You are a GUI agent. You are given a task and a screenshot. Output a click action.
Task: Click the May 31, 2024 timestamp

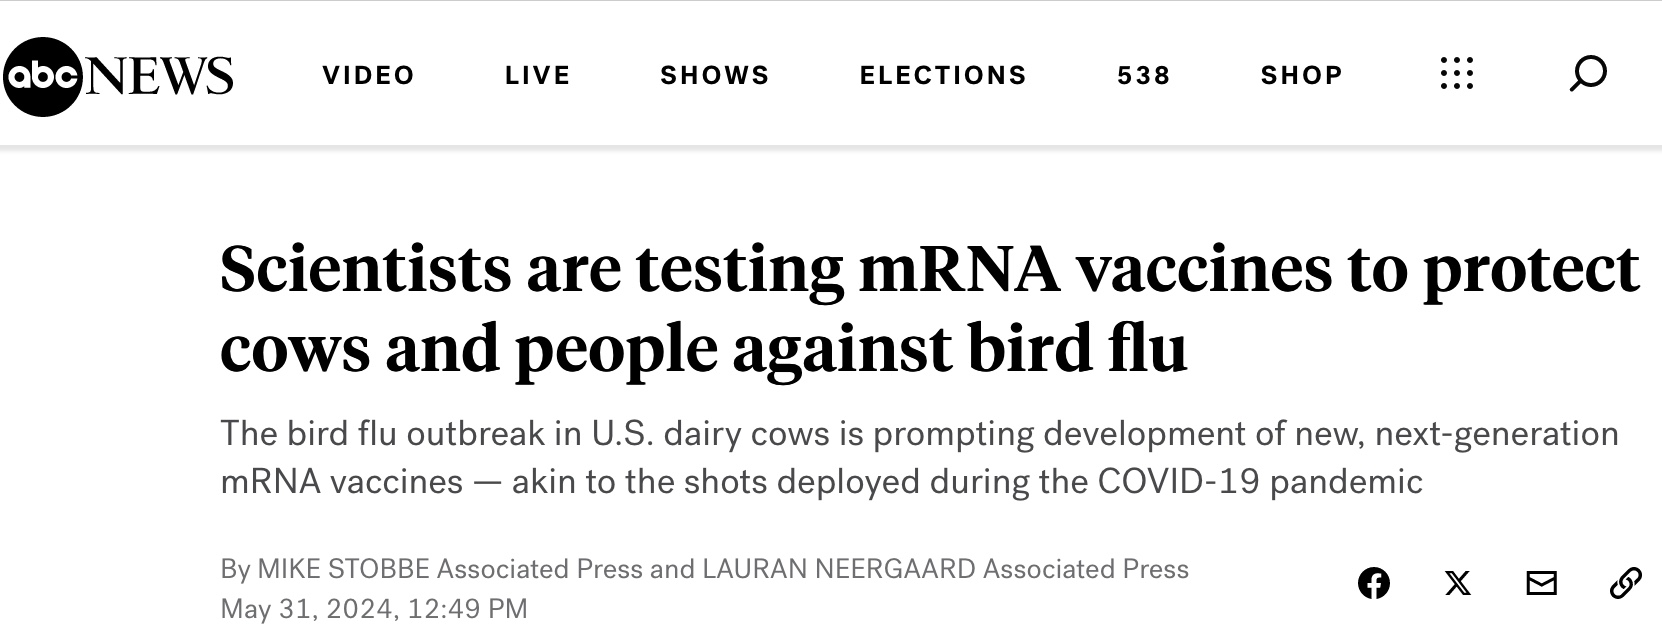click(373, 609)
